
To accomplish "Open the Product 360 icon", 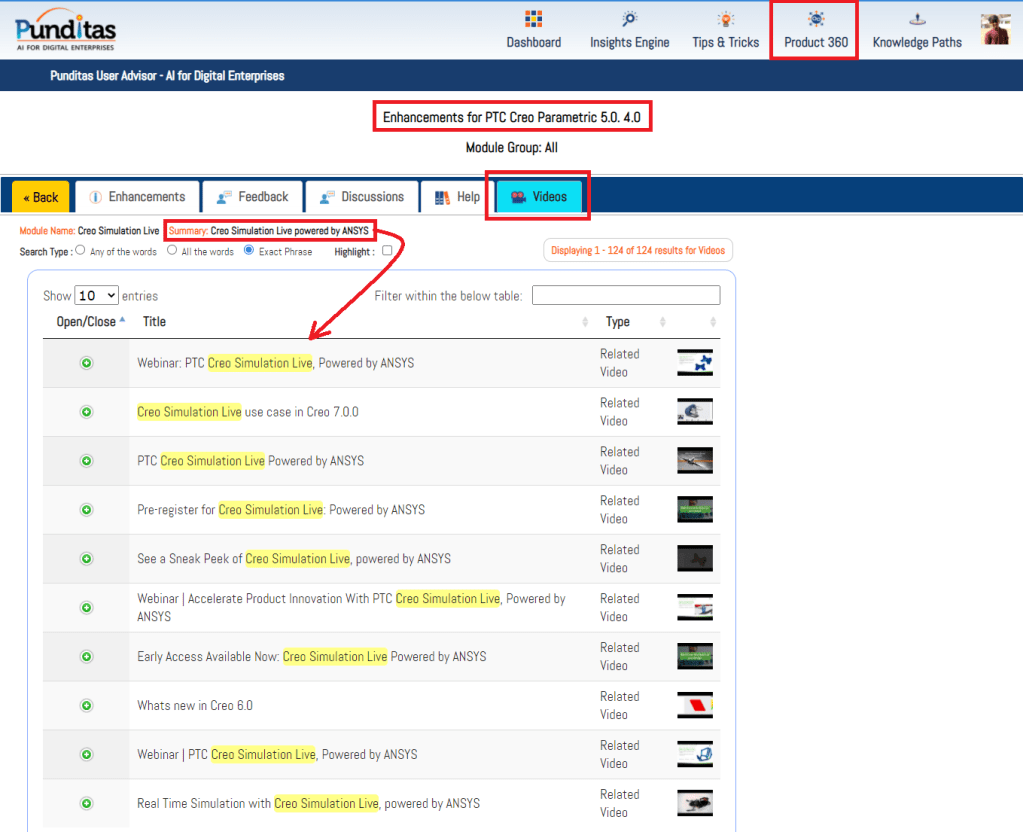I will 816,20.
